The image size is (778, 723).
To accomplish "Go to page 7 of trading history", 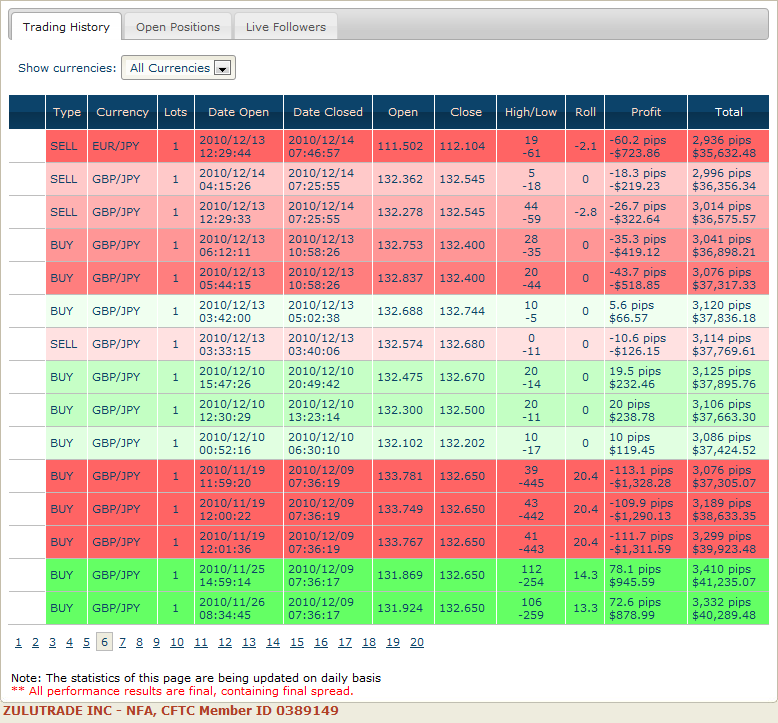I will [122, 642].
